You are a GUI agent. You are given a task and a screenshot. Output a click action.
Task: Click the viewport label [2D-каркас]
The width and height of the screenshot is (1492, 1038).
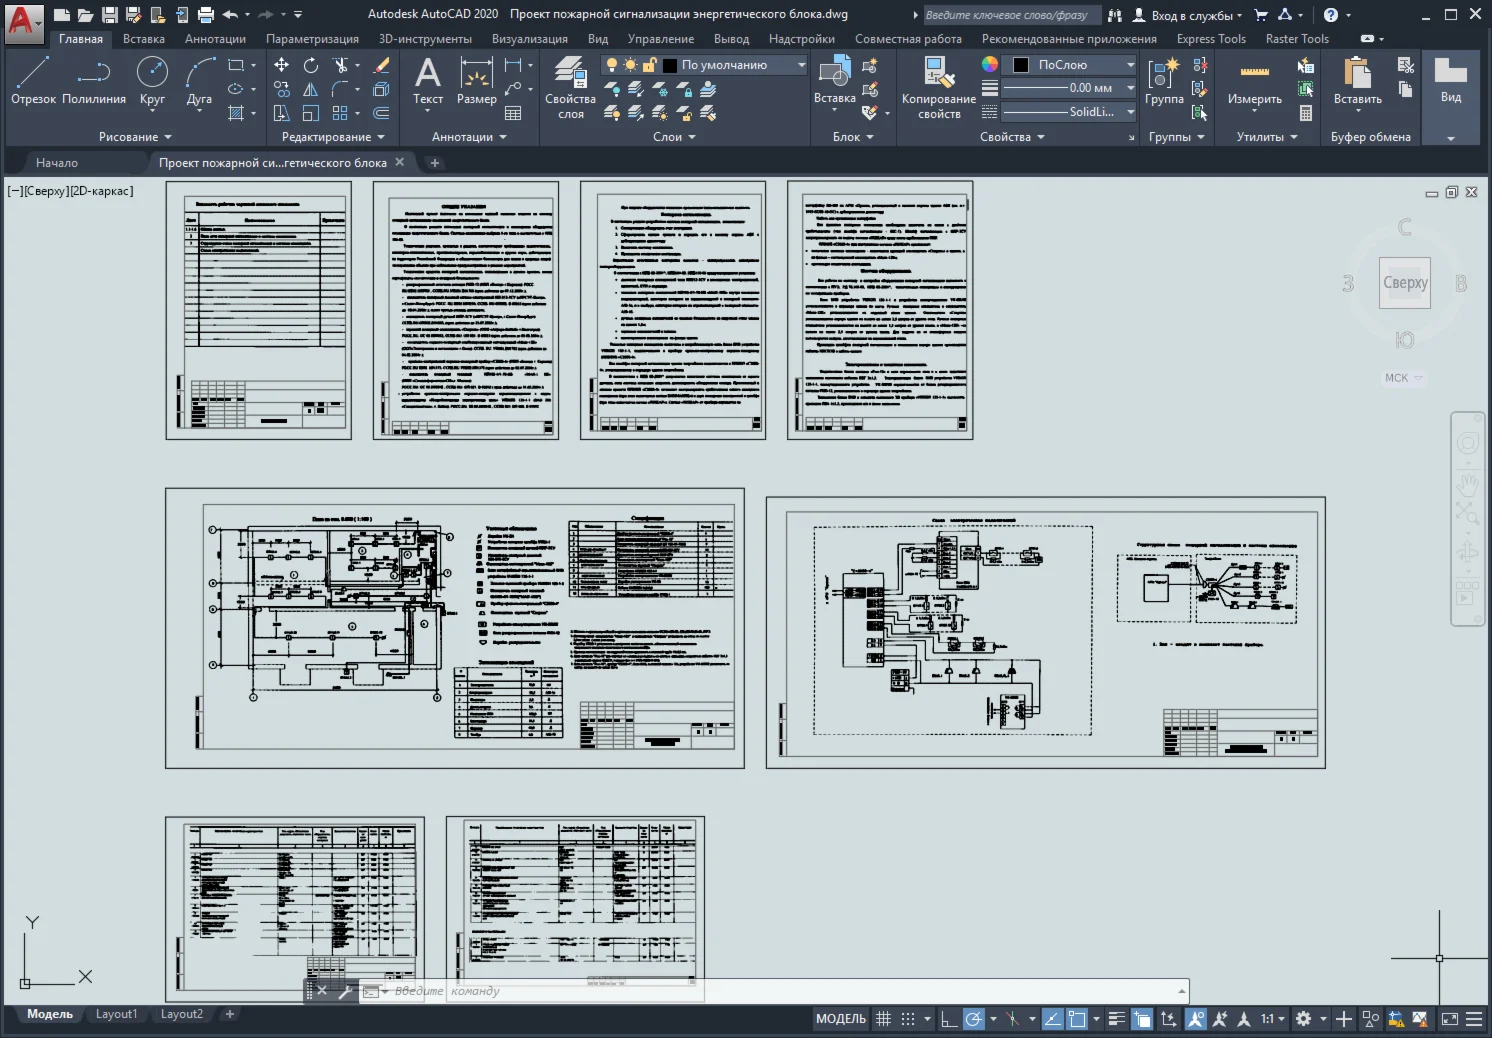101,191
